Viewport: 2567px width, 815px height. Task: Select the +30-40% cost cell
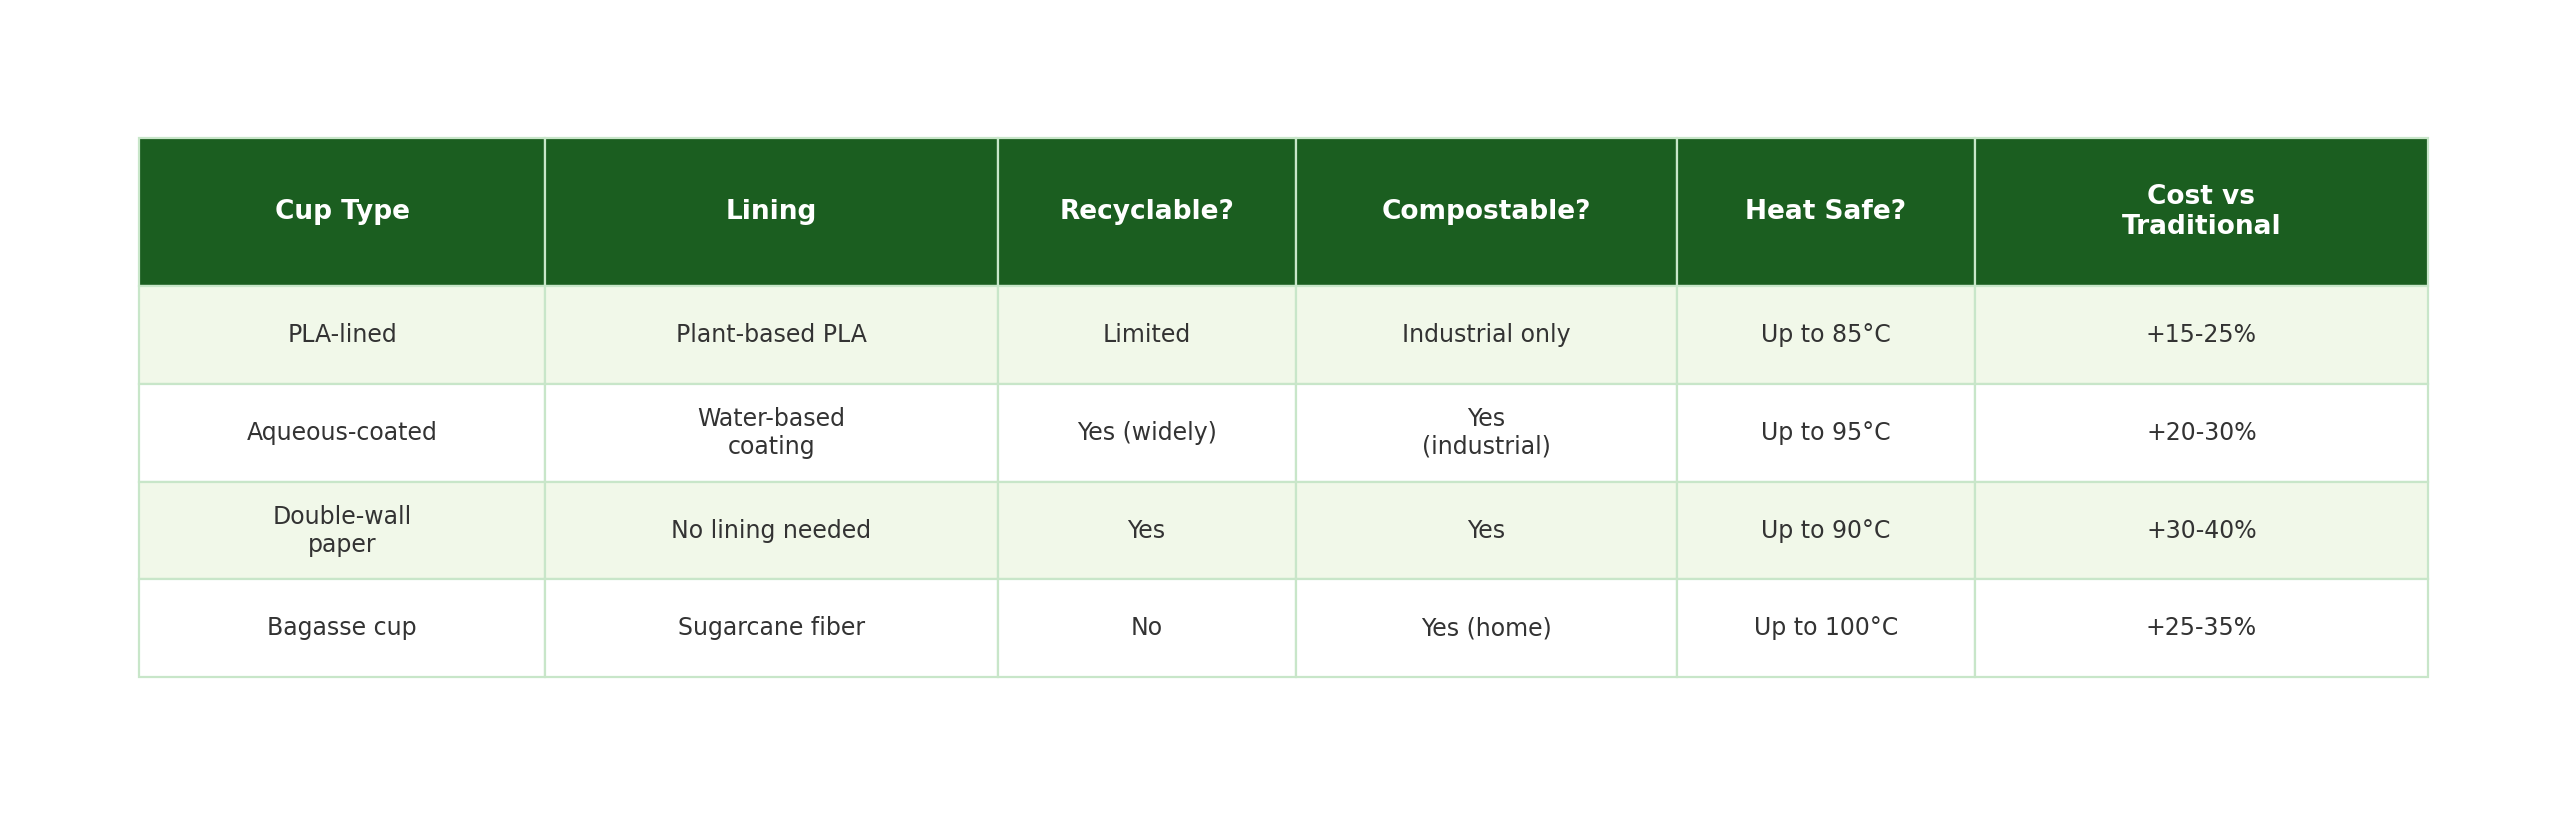coord(2200,530)
